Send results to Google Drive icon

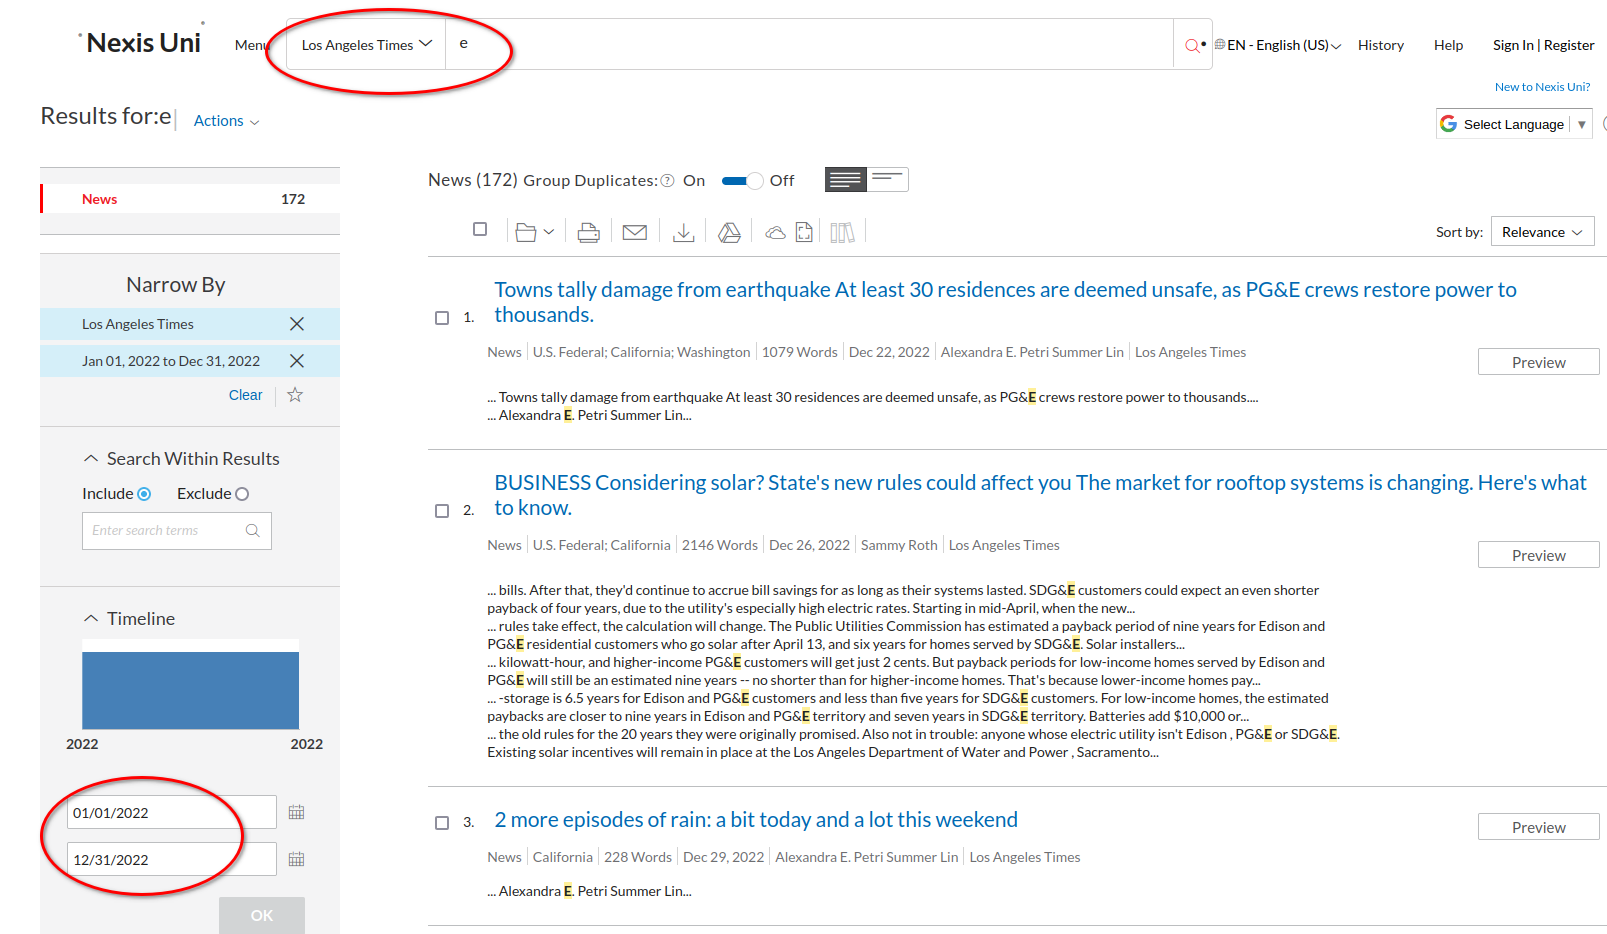click(x=730, y=232)
